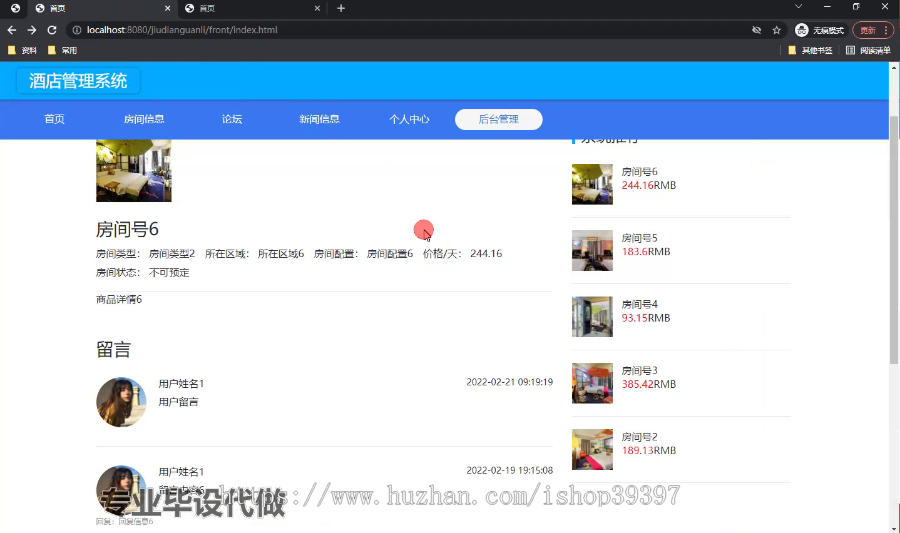Screen dimensions: 900x533
Task: Click the page vertical scrollbar thumb
Action: pos(894,240)
